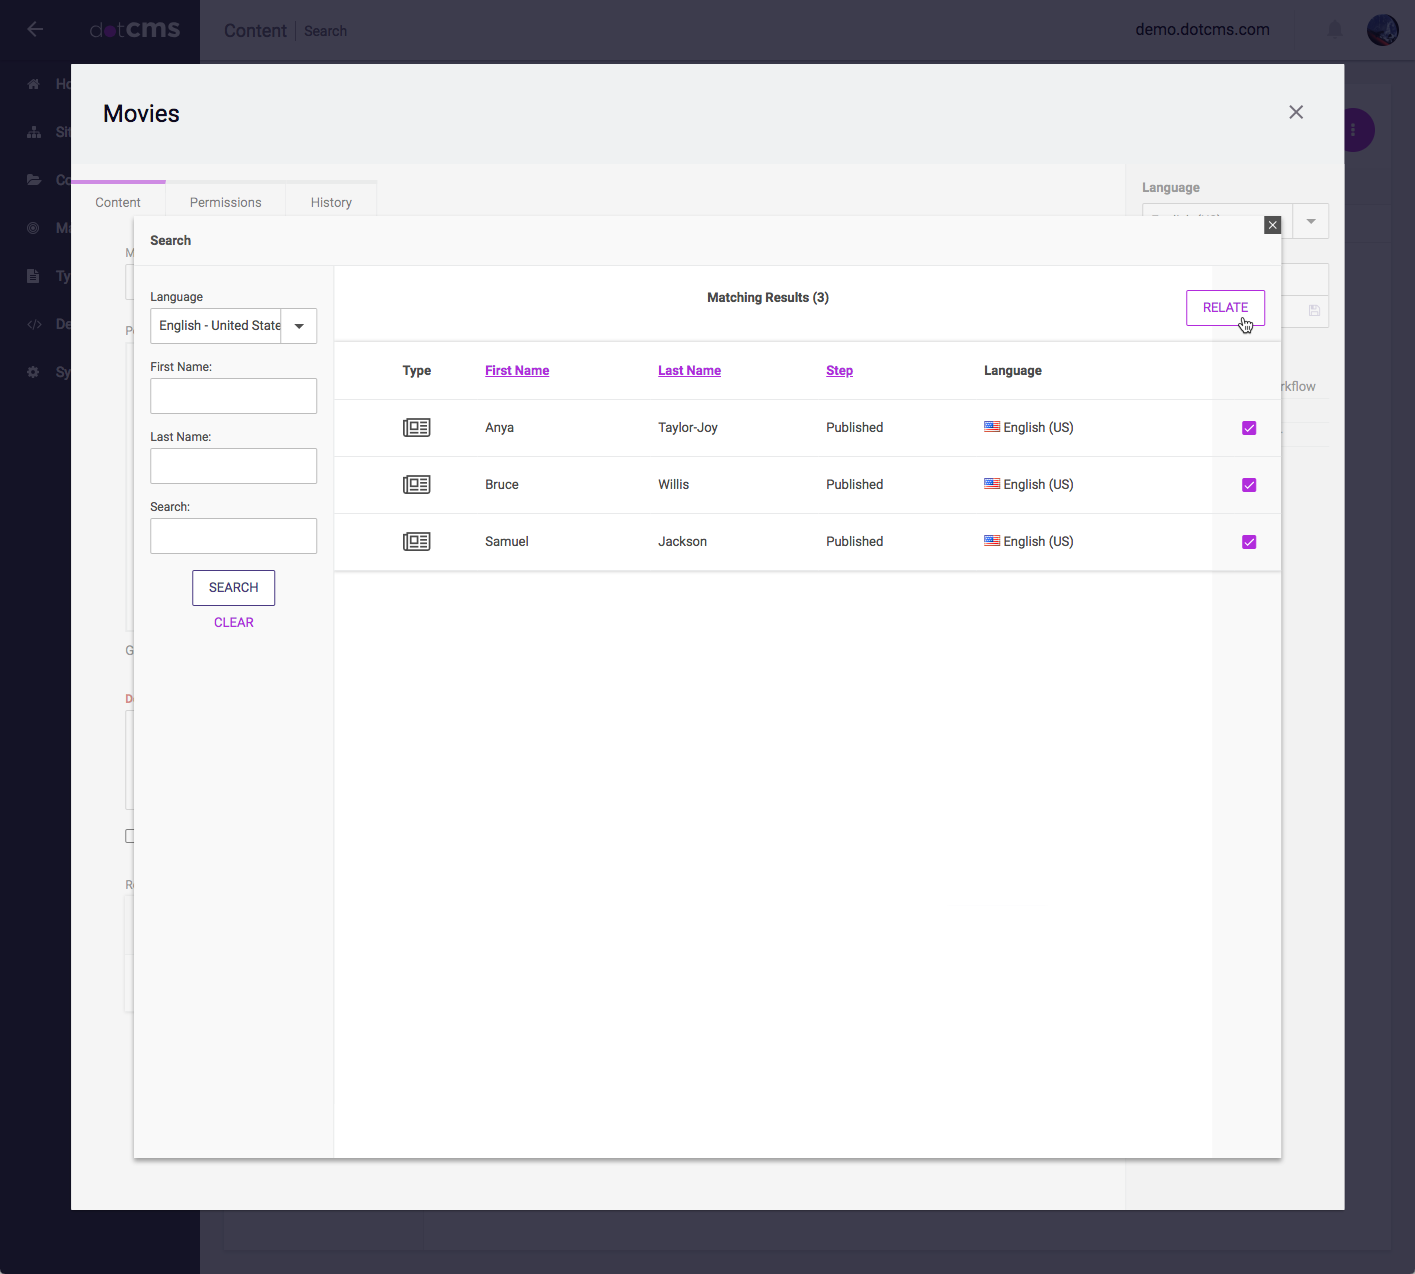The image size is (1415, 1274).
Task: Expand the Language dropdown in the right panel
Action: pos(1310,221)
